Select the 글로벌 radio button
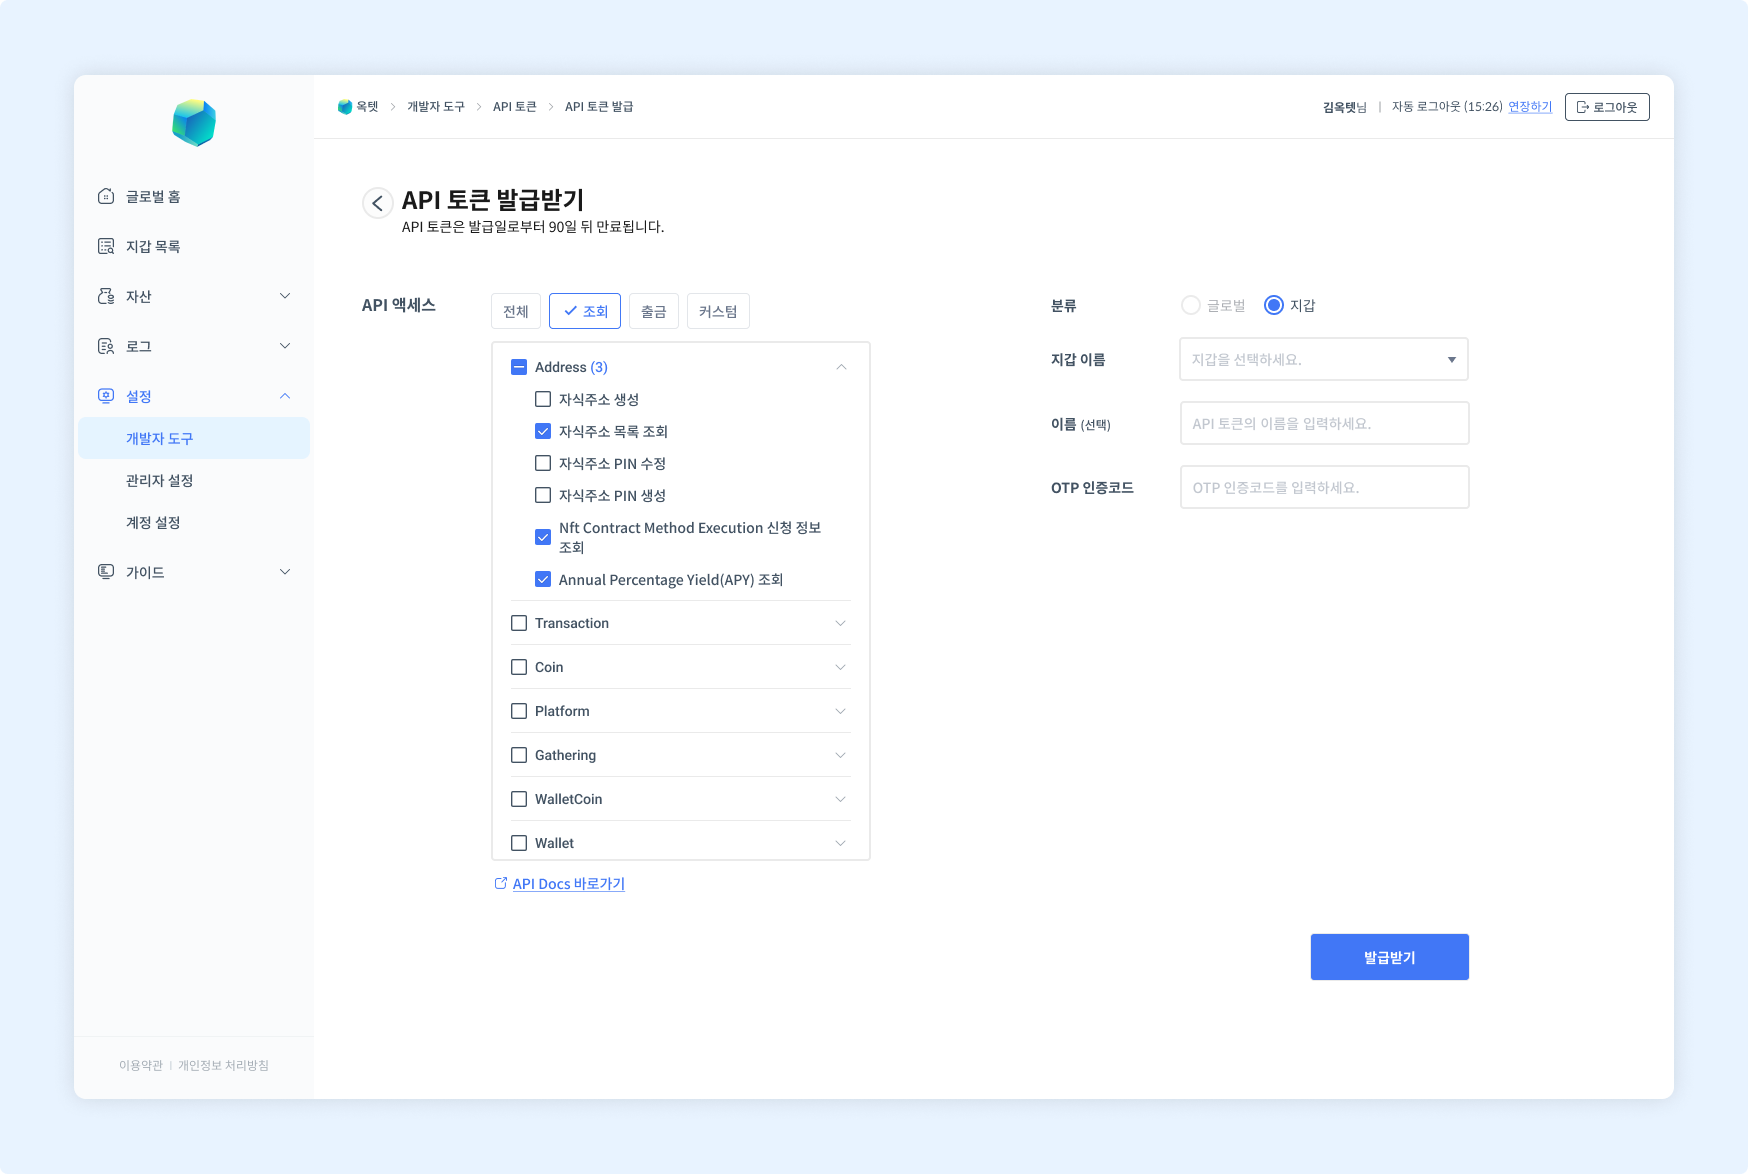The width and height of the screenshot is (1748, 1174). pos(1190,305)
